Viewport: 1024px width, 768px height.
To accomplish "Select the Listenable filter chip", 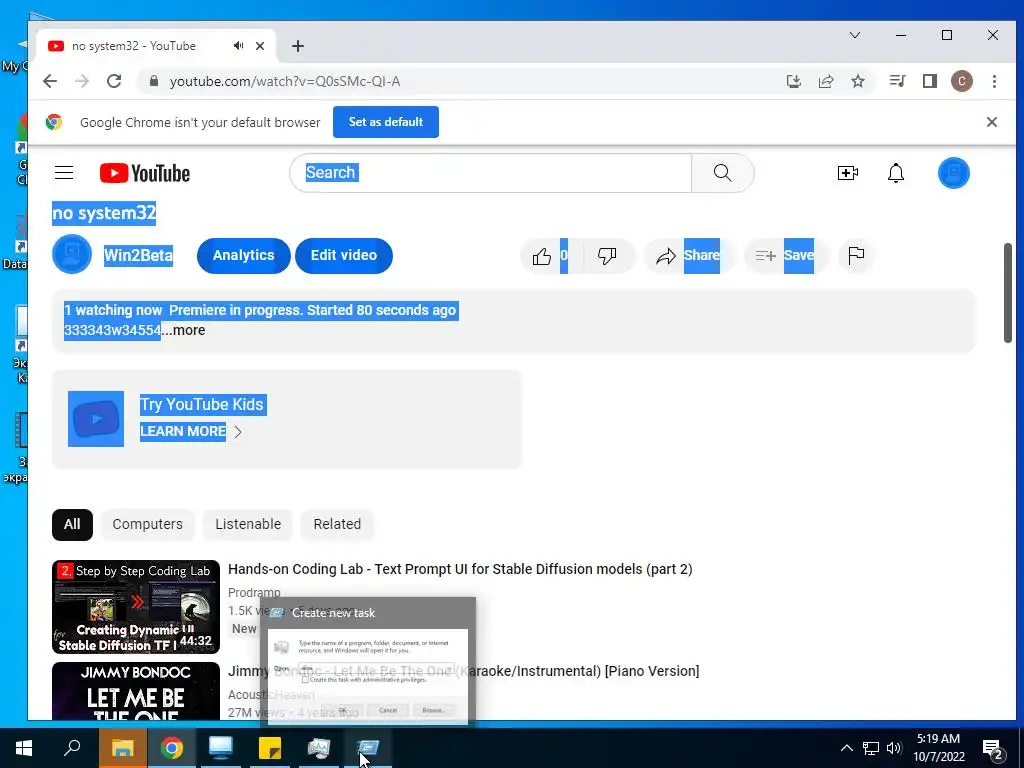I will click(x=248, y=524).
